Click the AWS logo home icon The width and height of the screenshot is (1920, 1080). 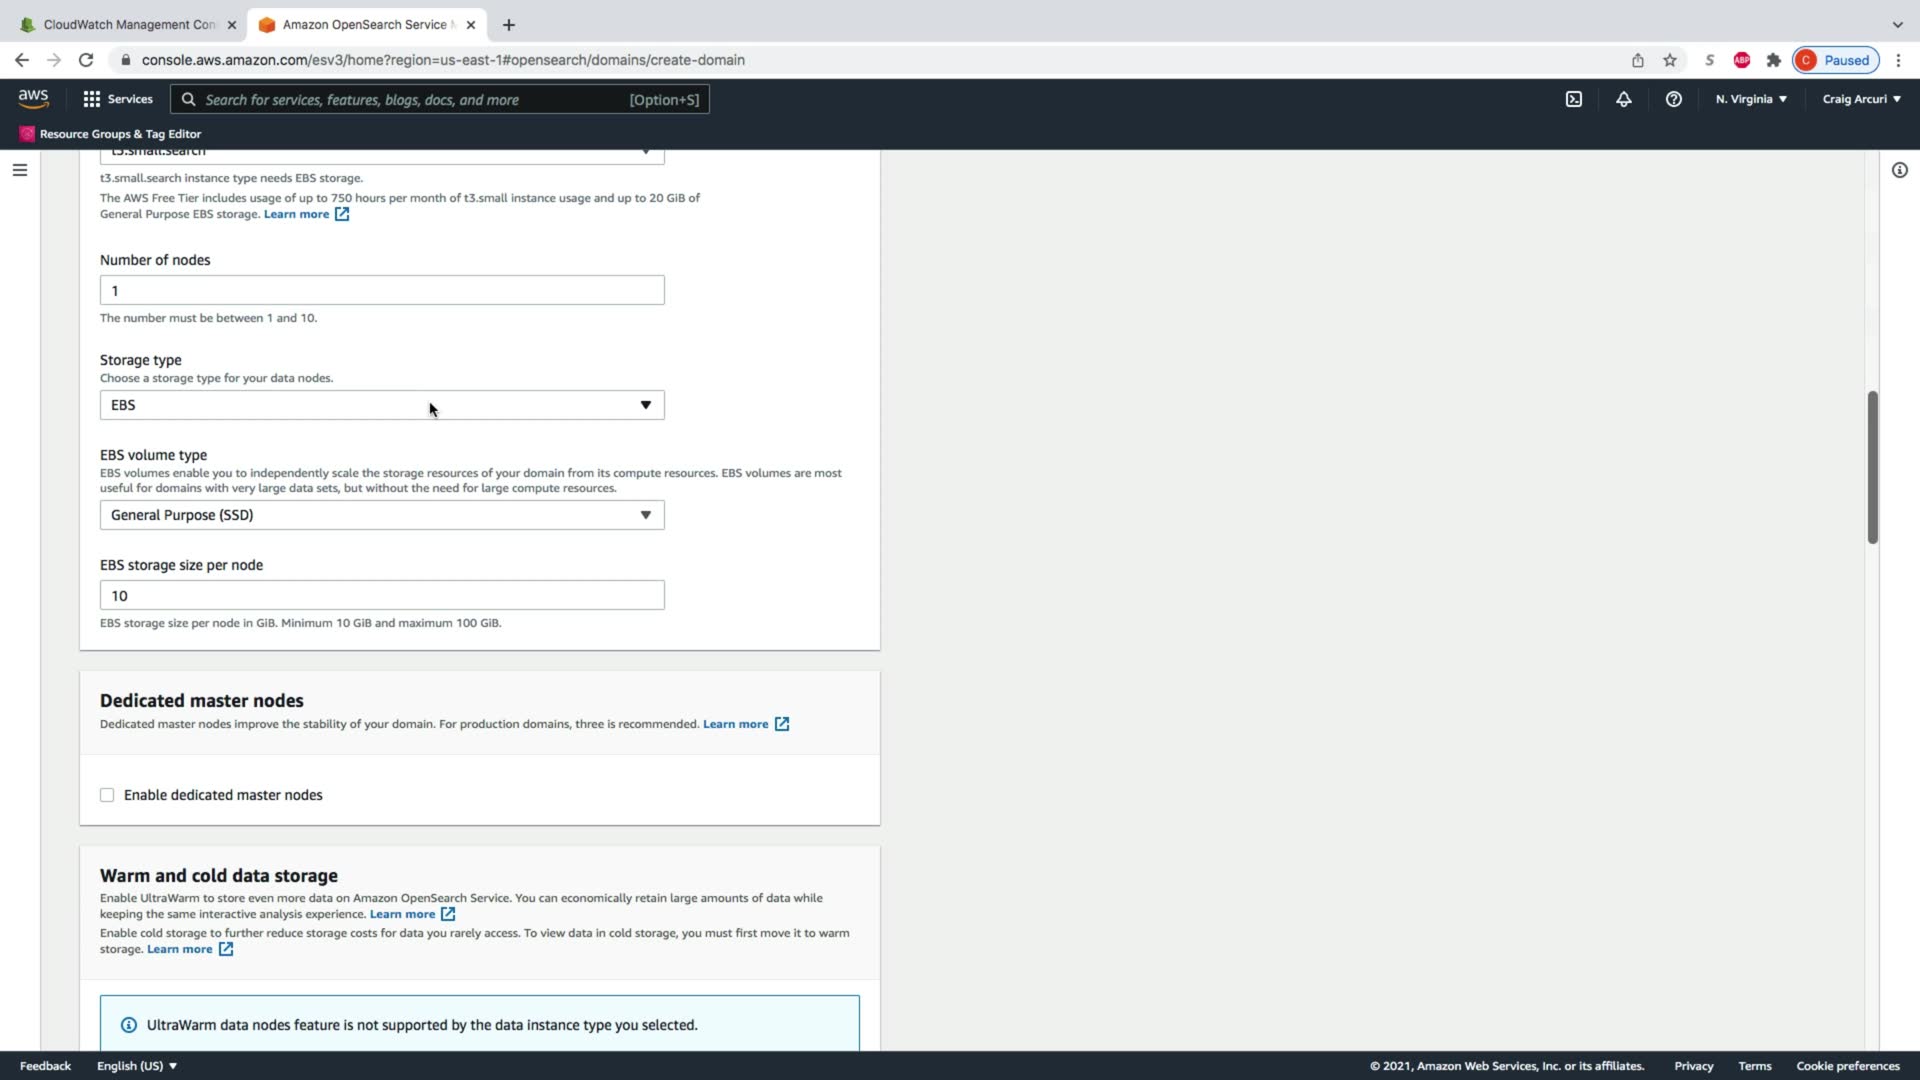(x=33, y=98)
